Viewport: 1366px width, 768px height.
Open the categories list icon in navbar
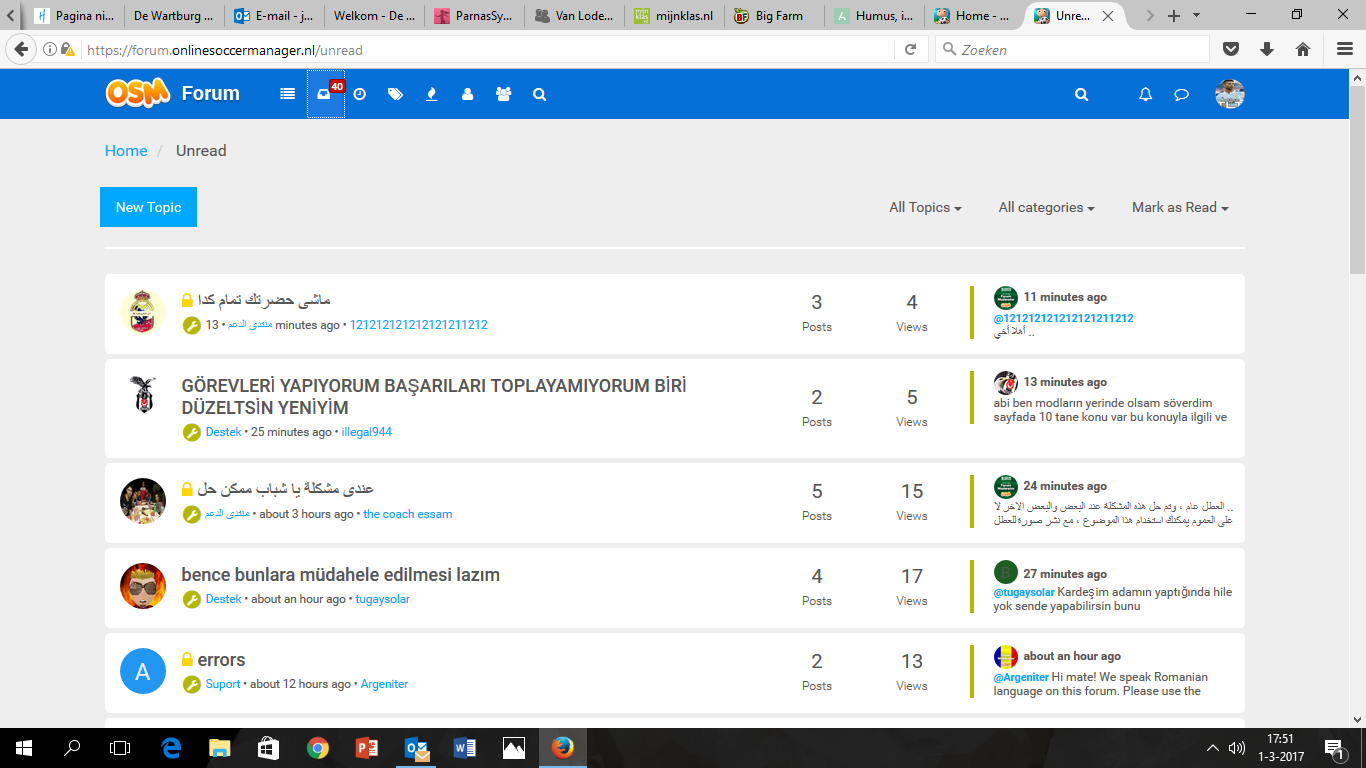288,94
